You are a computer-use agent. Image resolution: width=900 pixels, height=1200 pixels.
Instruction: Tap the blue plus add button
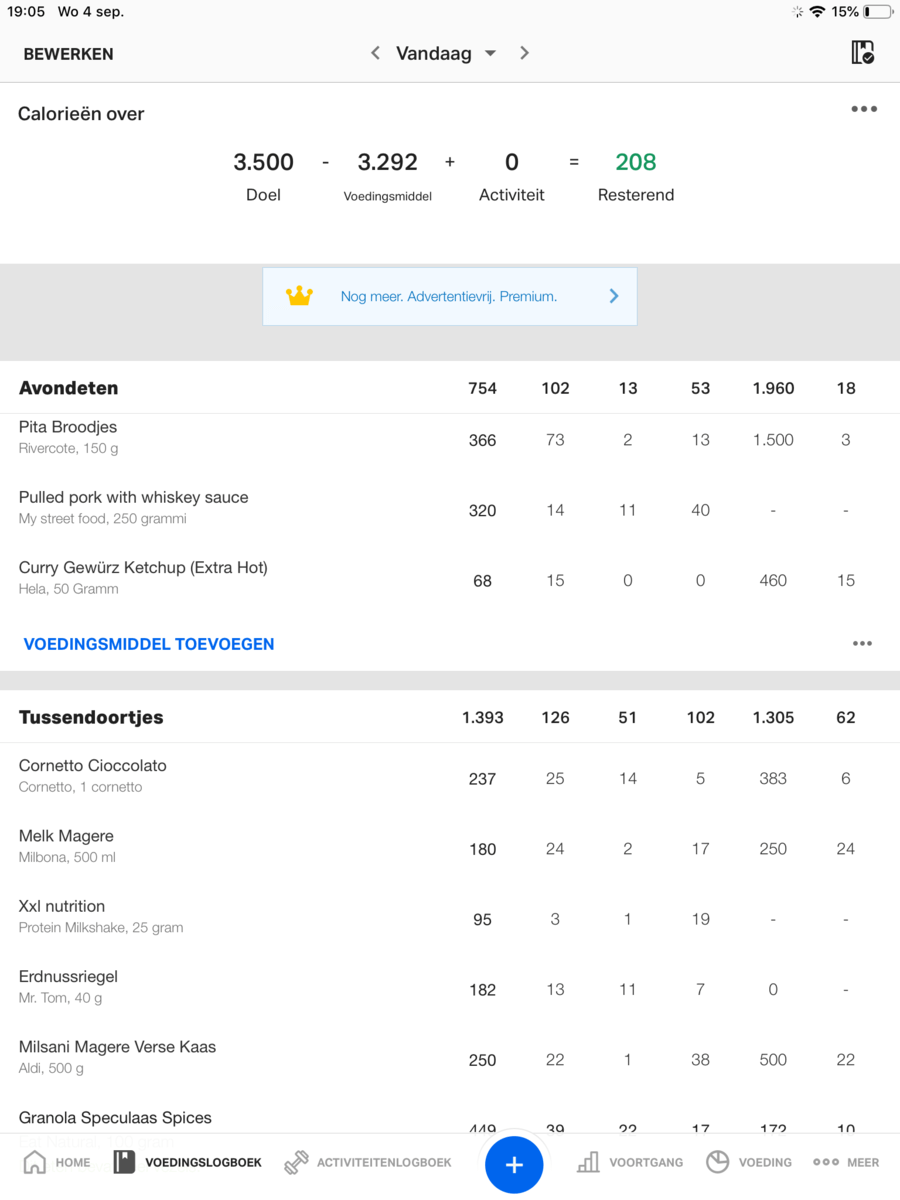pos(514,1165)
